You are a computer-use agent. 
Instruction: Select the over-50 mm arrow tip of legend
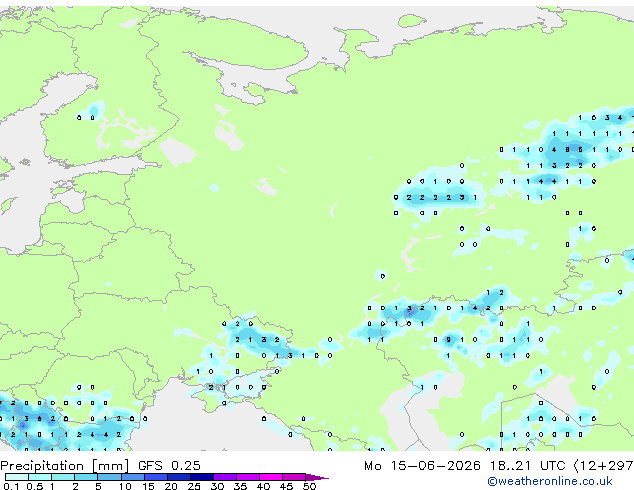317,477
